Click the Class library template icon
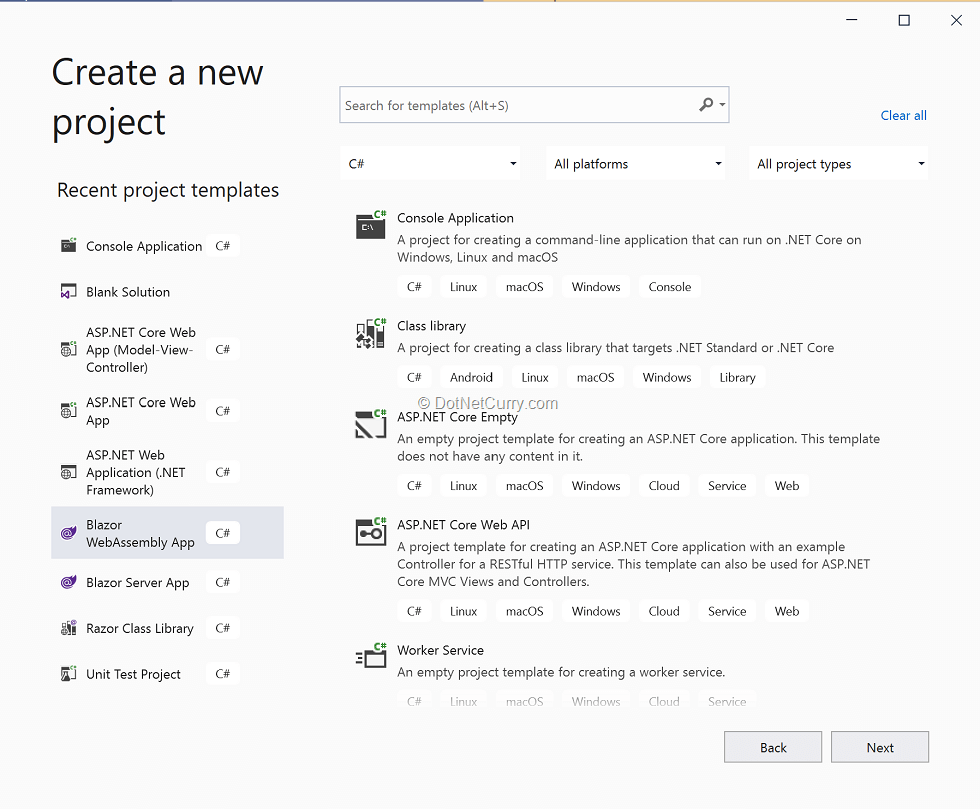 click(x=371, y=333)
